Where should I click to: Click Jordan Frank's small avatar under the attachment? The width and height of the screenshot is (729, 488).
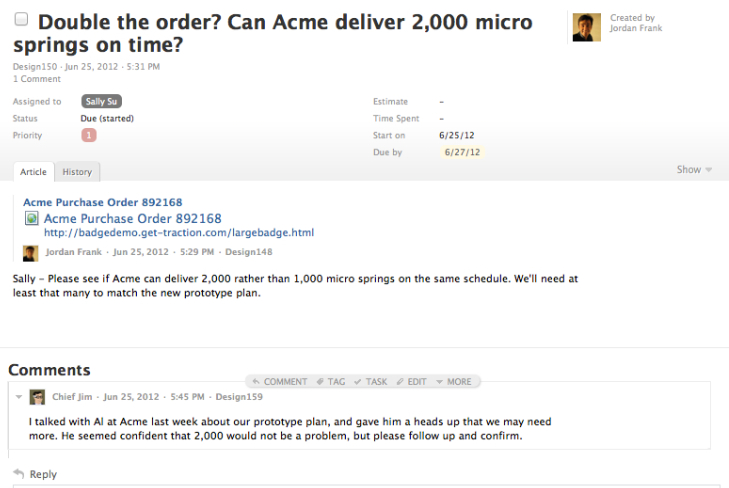pyautogui.click(x=30, y=253)
